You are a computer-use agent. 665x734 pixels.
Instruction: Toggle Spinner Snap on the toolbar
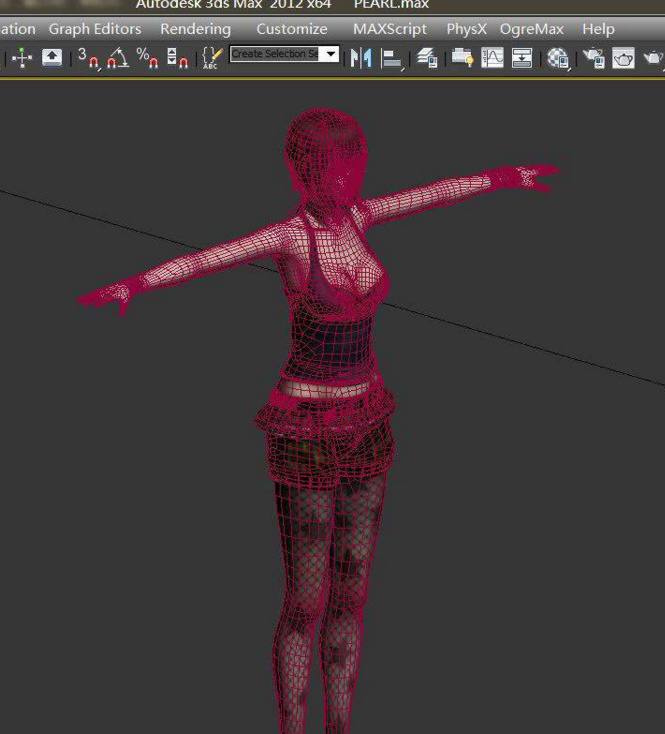point(177,58)
